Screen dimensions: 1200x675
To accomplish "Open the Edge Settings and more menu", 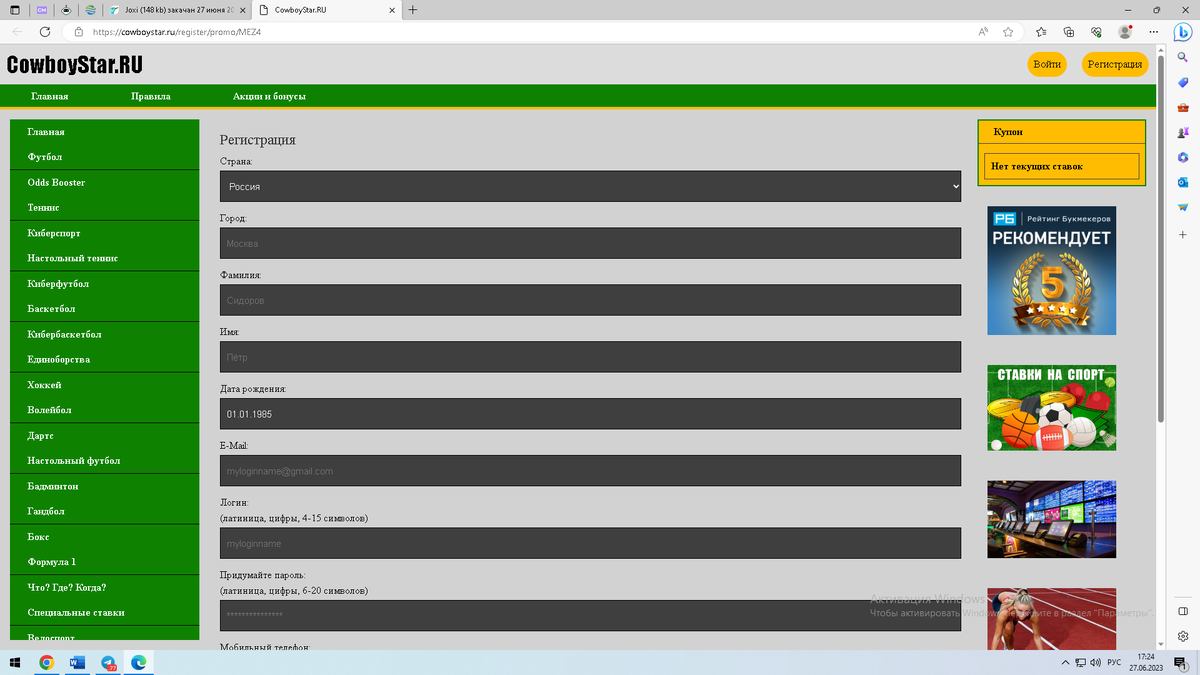I will pos(1153,32).
